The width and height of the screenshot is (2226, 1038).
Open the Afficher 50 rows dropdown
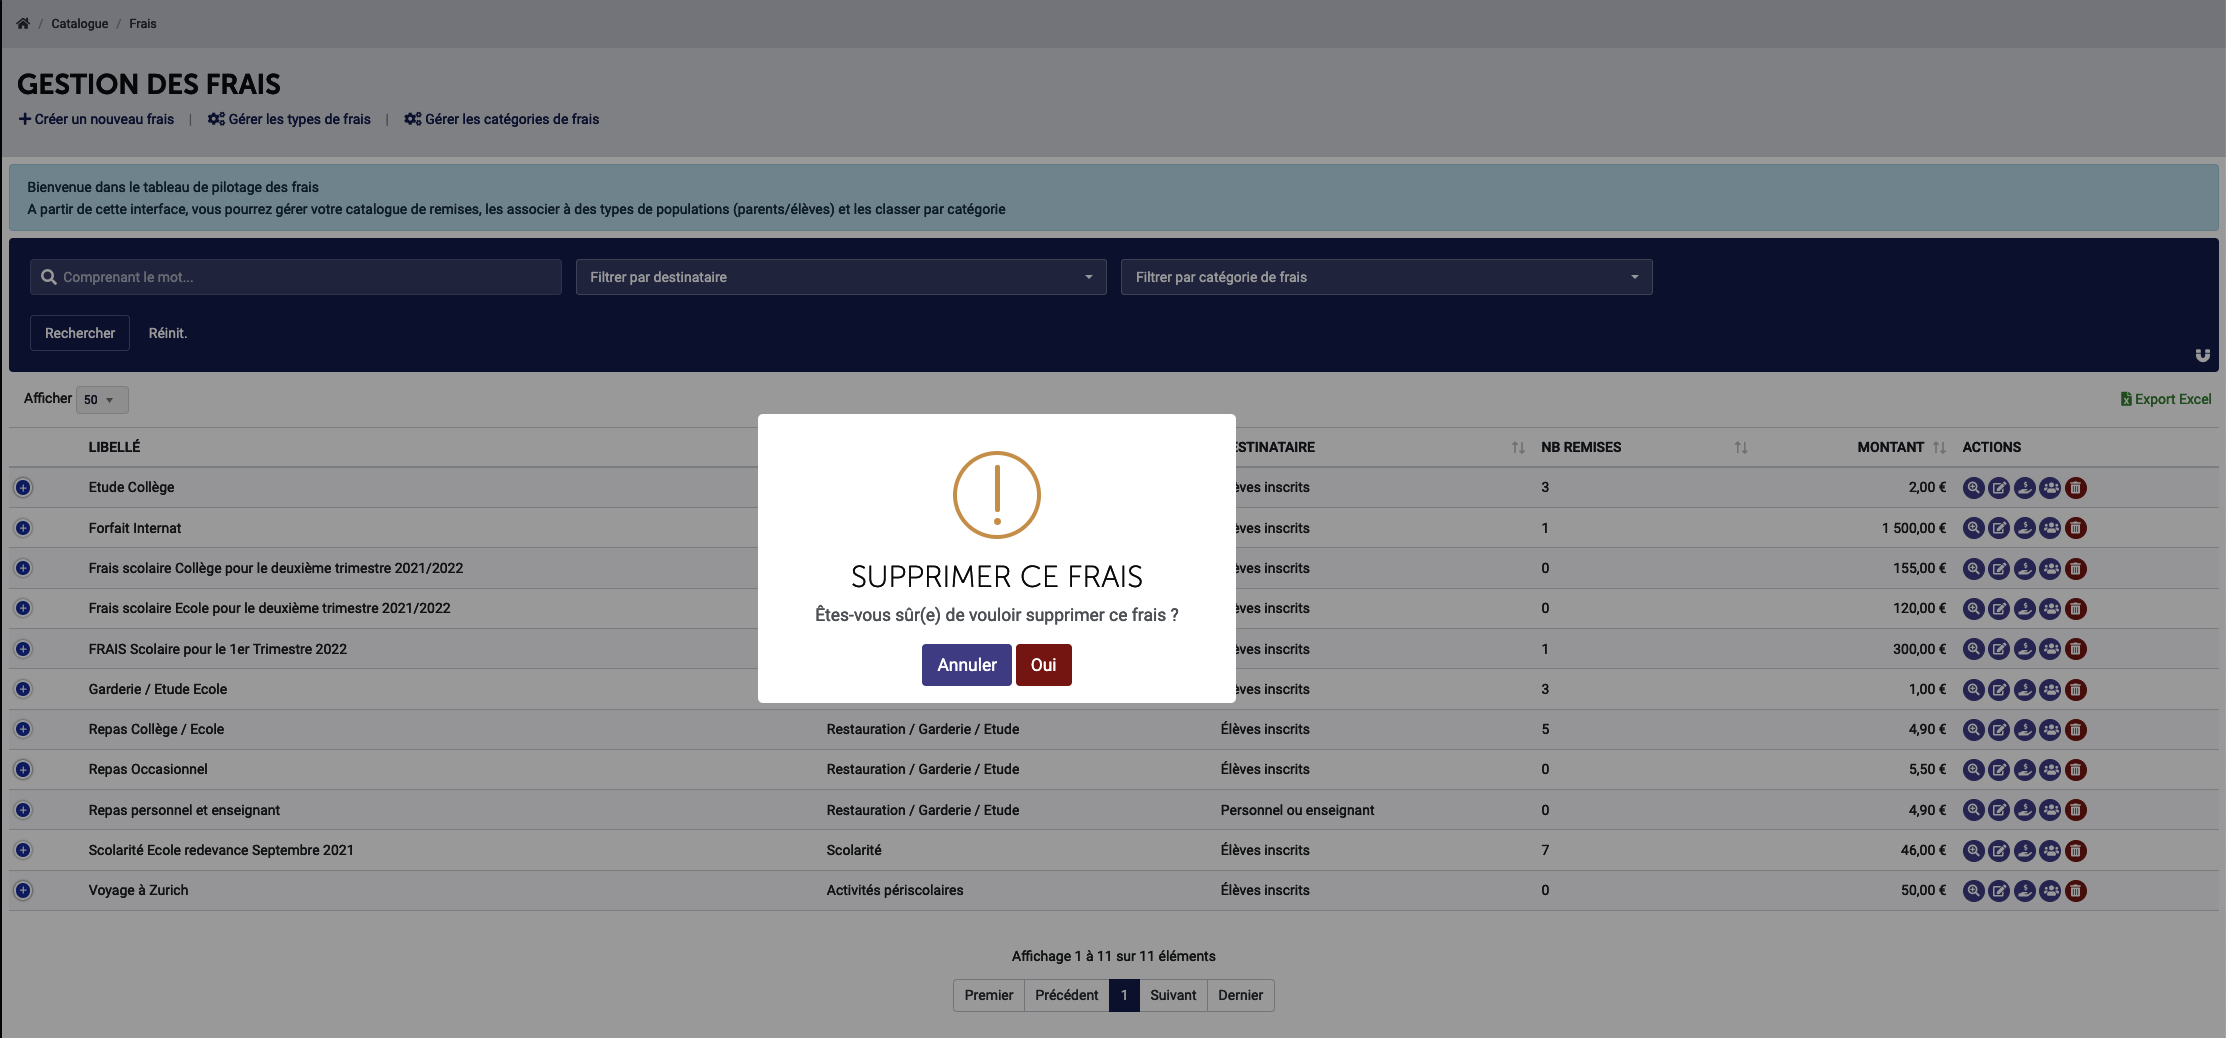coord(102,400)
